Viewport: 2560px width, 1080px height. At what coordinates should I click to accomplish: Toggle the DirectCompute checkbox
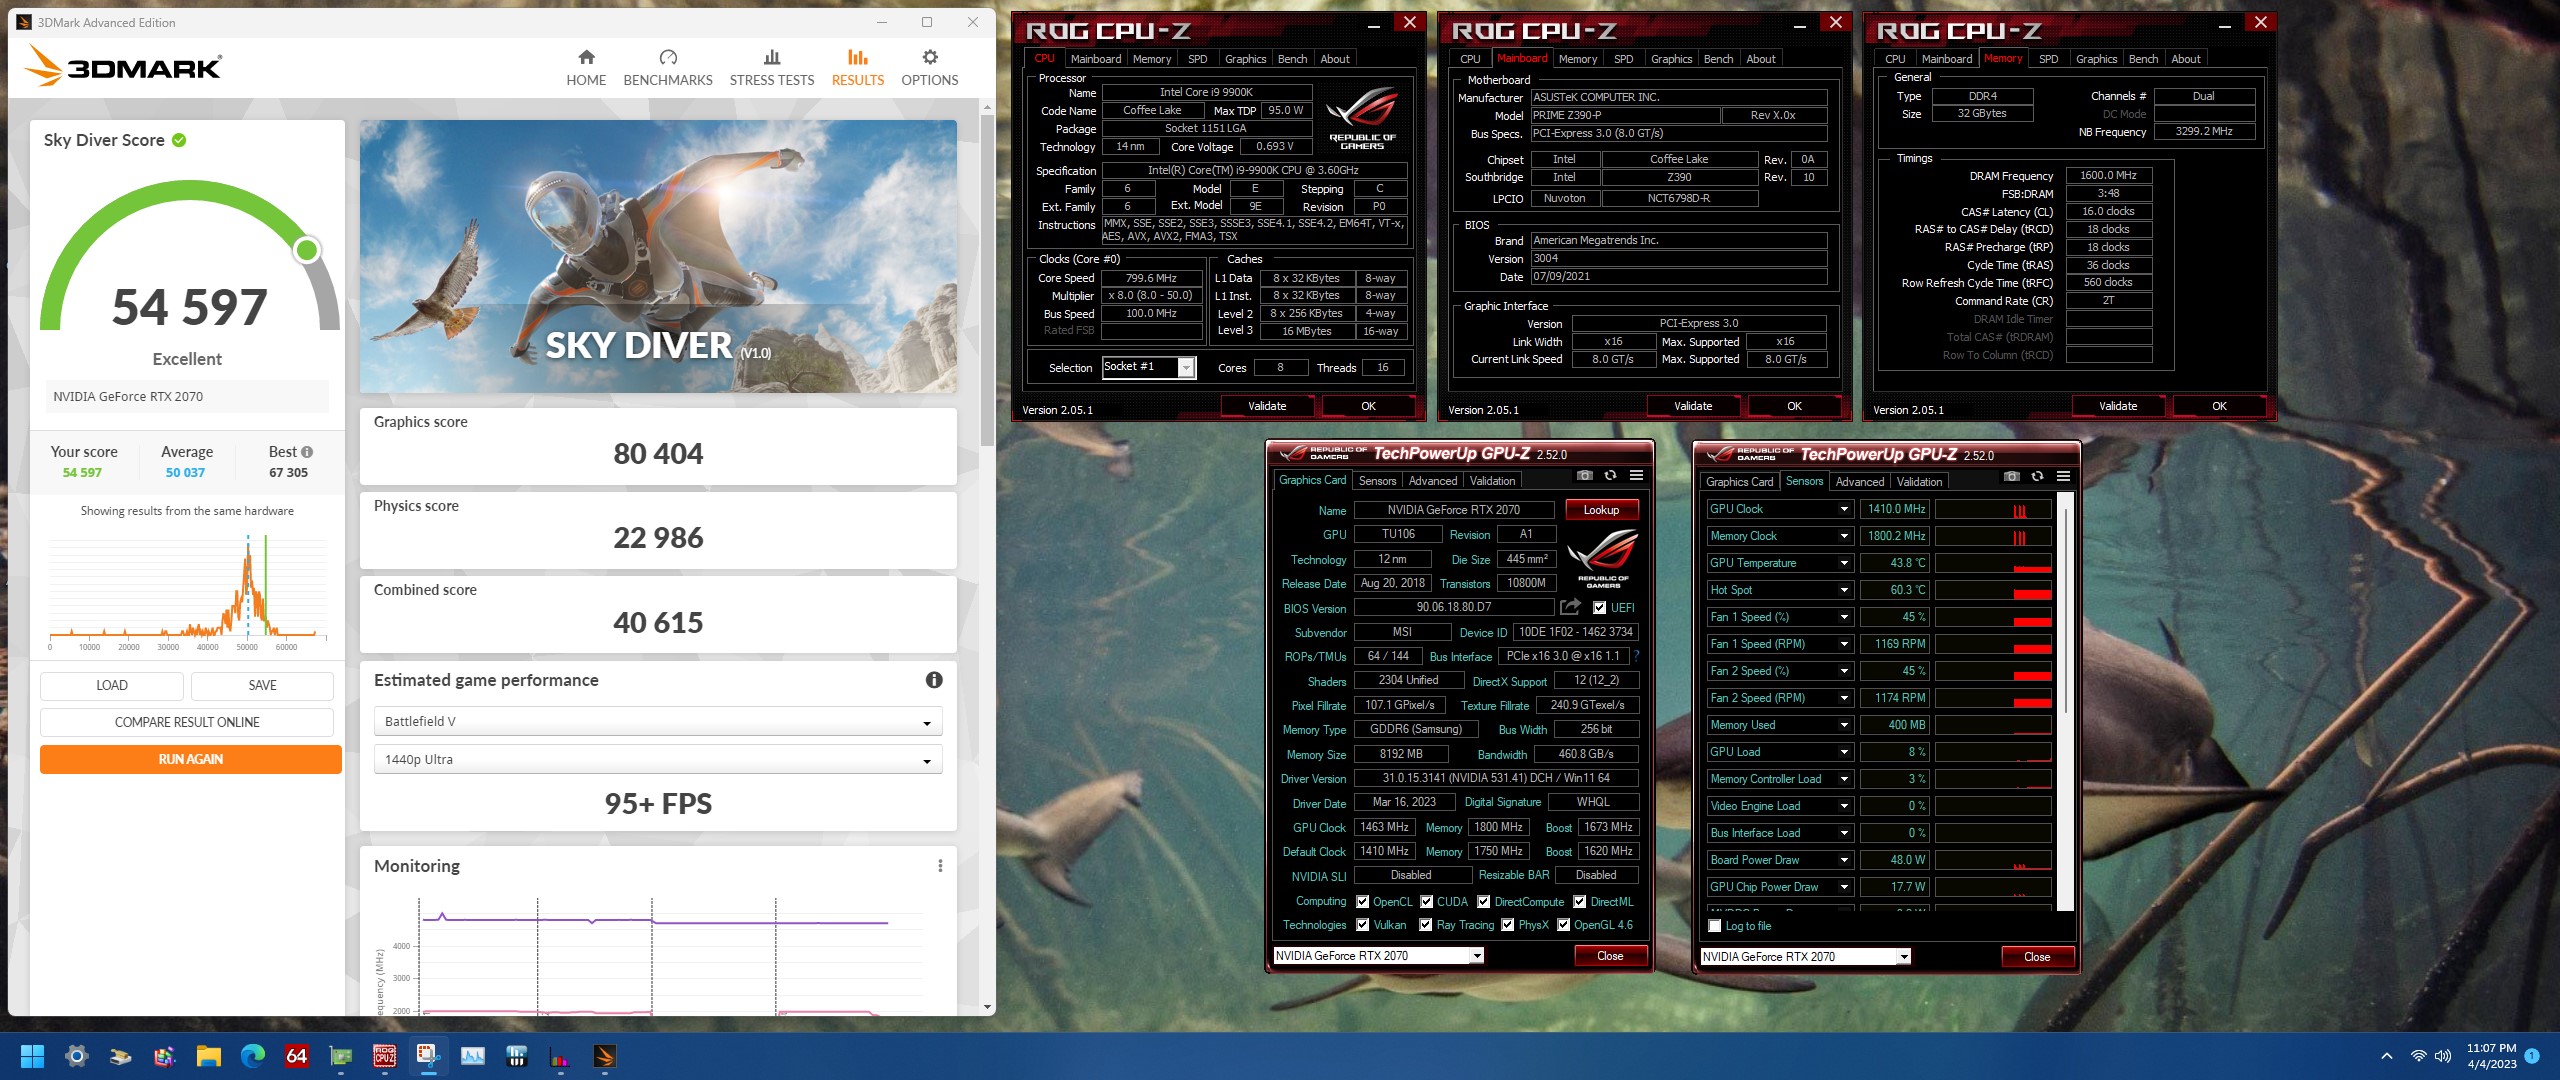[x=1484, y=902]
